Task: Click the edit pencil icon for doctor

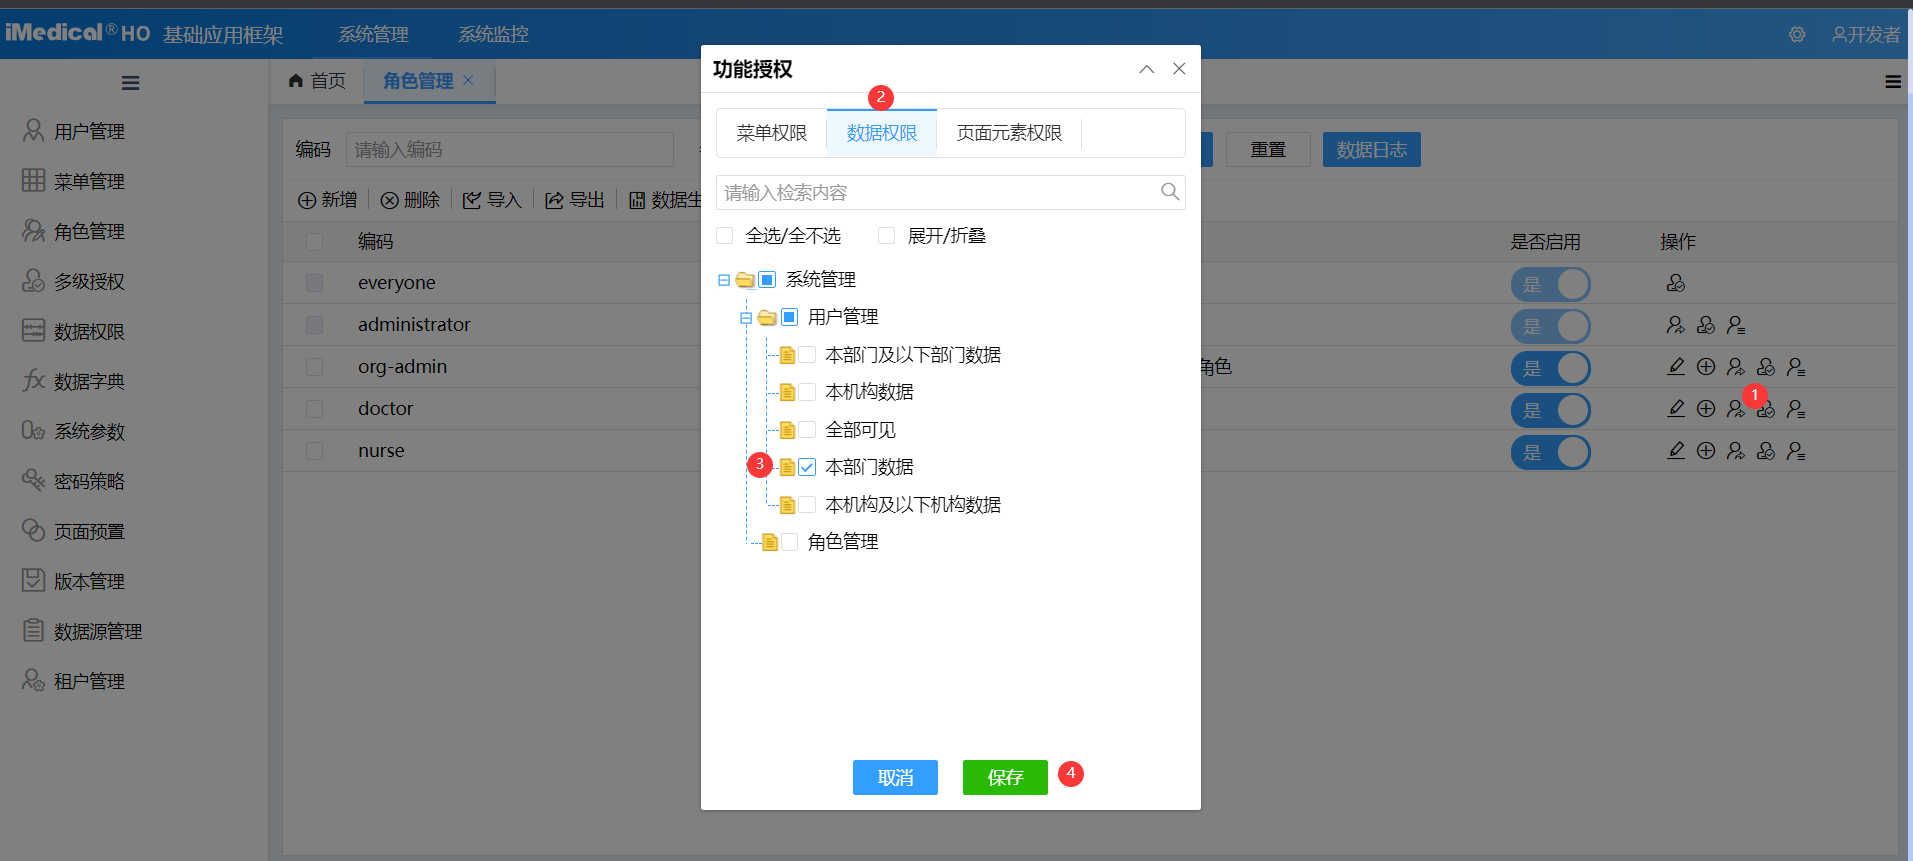Action: (x=1676, y=409)
